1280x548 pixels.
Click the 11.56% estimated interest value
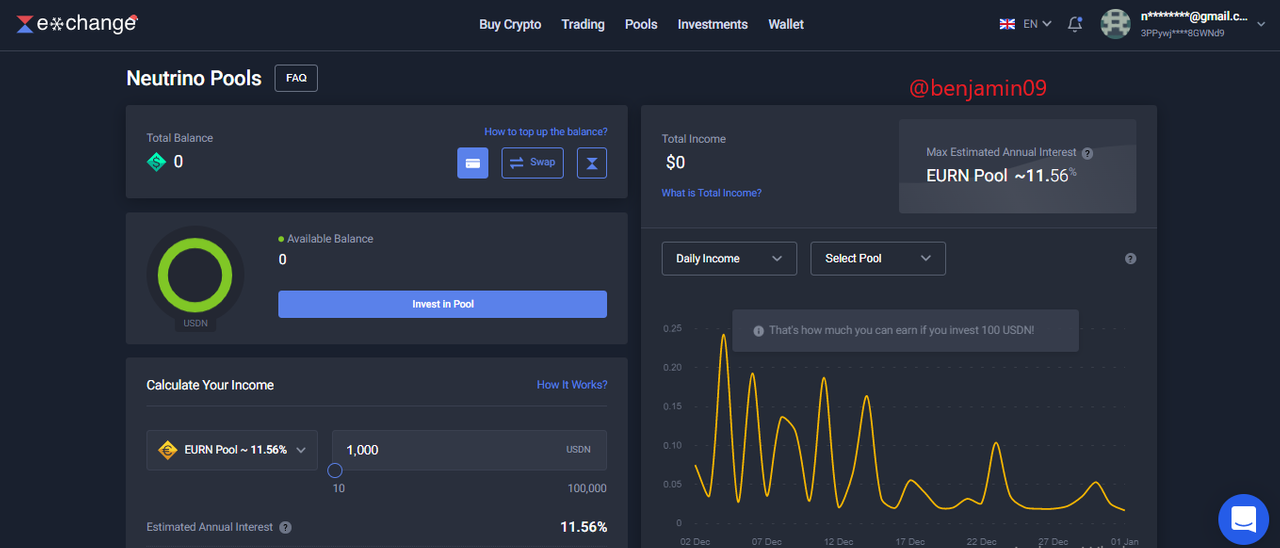583,527
